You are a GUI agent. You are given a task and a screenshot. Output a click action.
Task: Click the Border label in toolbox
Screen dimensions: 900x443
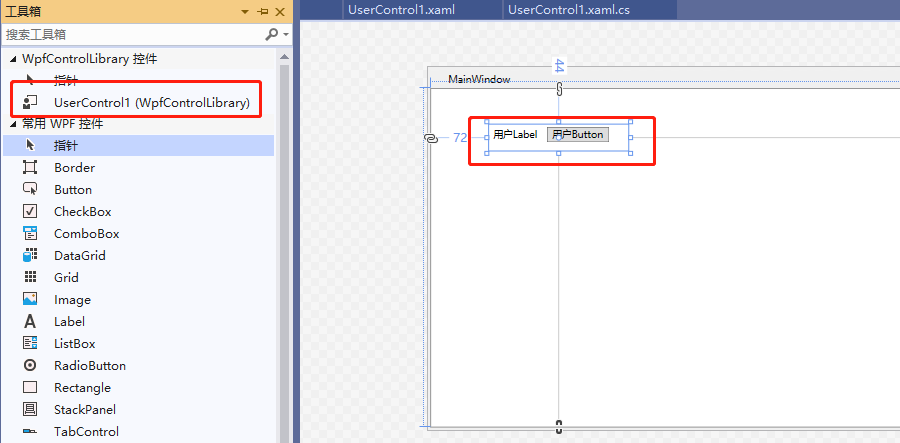tap(75, 168)
